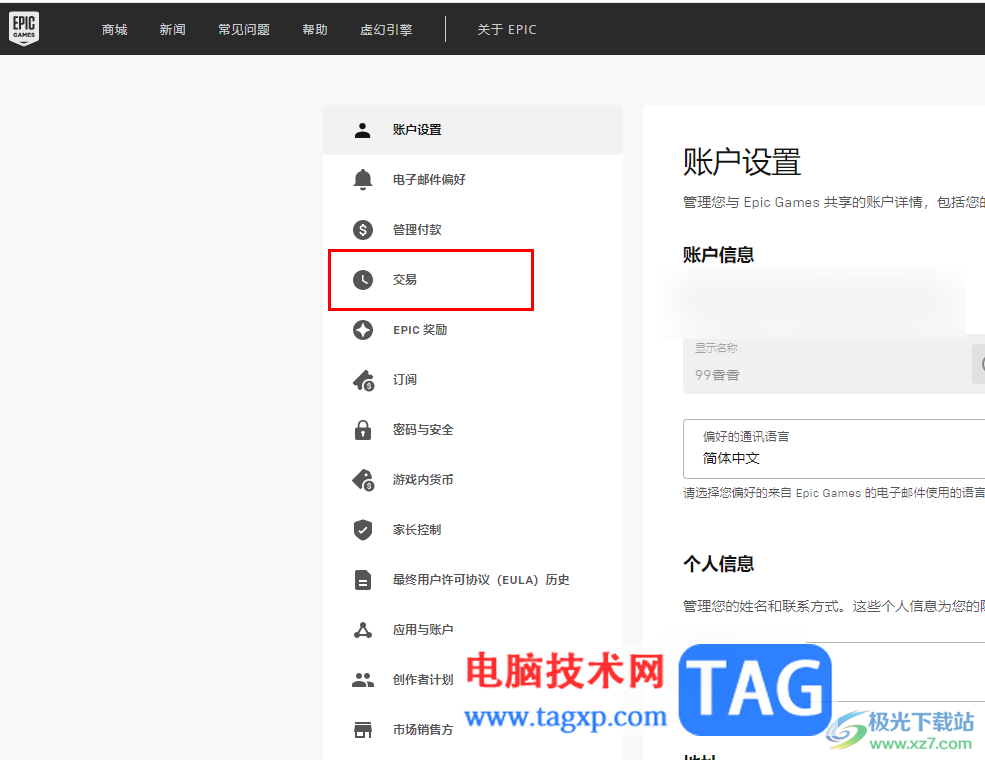Open the 密码与安全 section
Screen dimensions: 985x760
coord(473,430)
